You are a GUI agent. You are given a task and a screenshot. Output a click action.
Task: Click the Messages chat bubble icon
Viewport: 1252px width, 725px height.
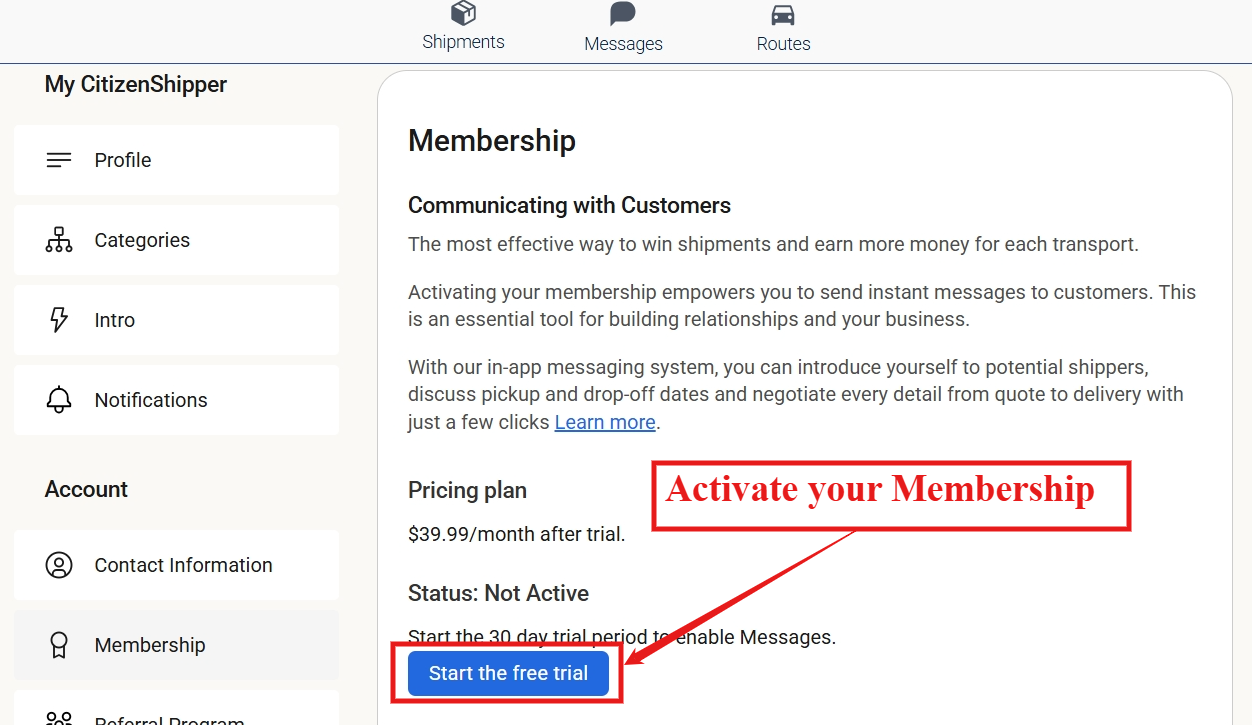click(x=623, y=14)
